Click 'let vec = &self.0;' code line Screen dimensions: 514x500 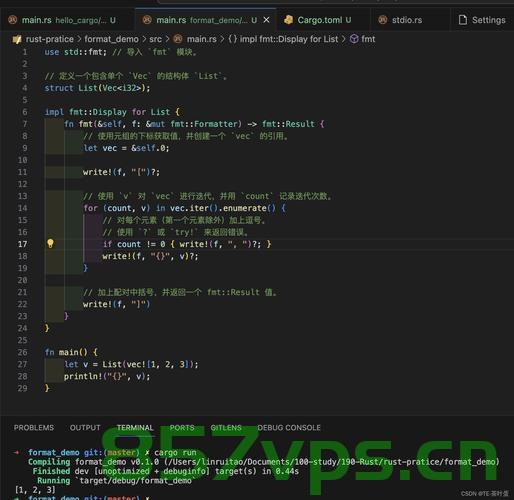126,148
